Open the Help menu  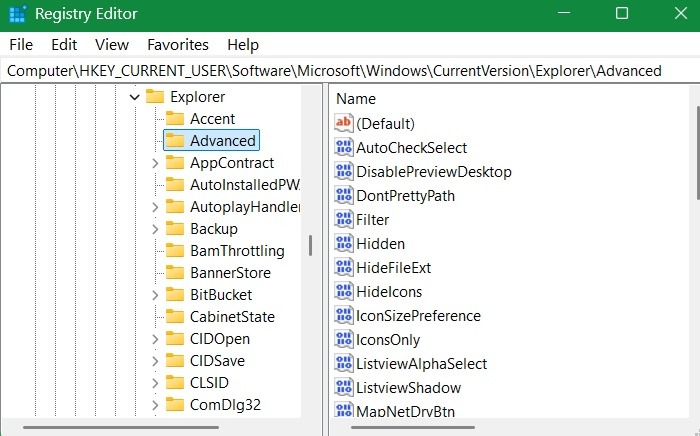[x=243, y=45]
